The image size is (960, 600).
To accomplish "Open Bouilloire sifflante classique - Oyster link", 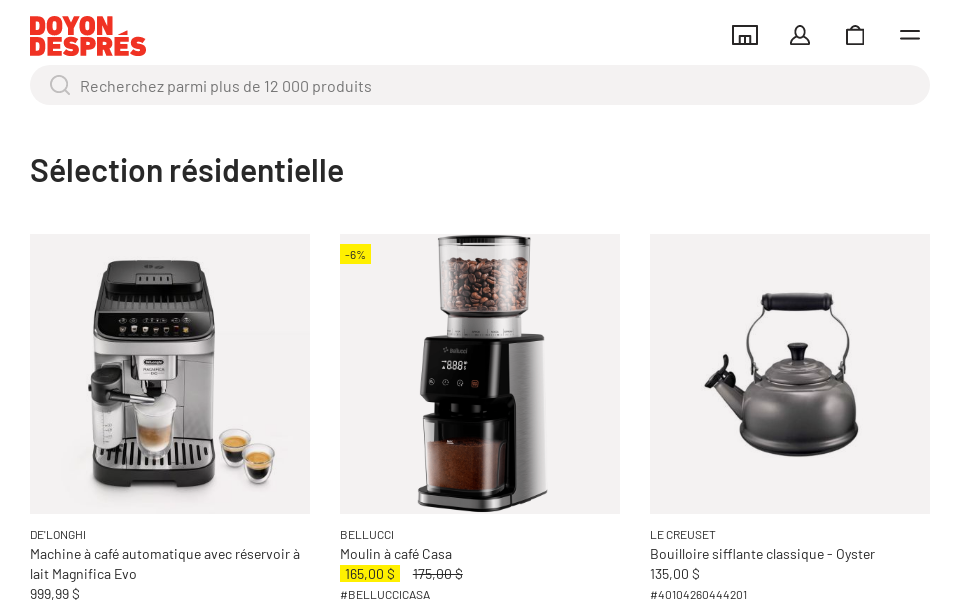I will coord(762,554).
